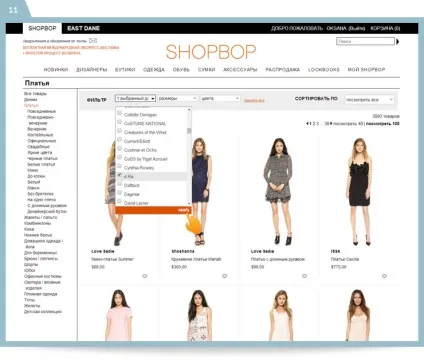Enable the Cushnie et Ochs filter
The height and width of the screenshot is (360, 424).
pos(119,149)
